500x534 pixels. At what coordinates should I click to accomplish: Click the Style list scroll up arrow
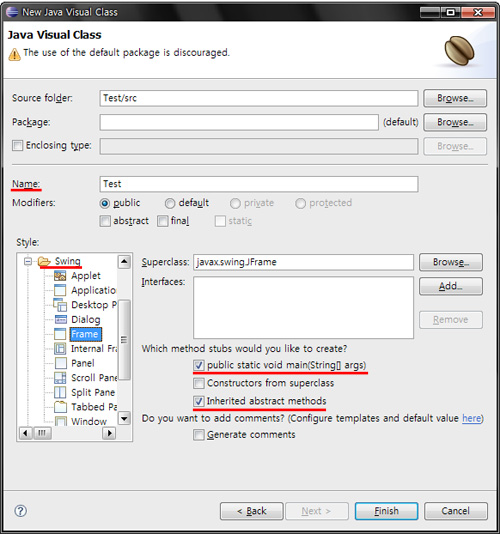click(124, 262)
